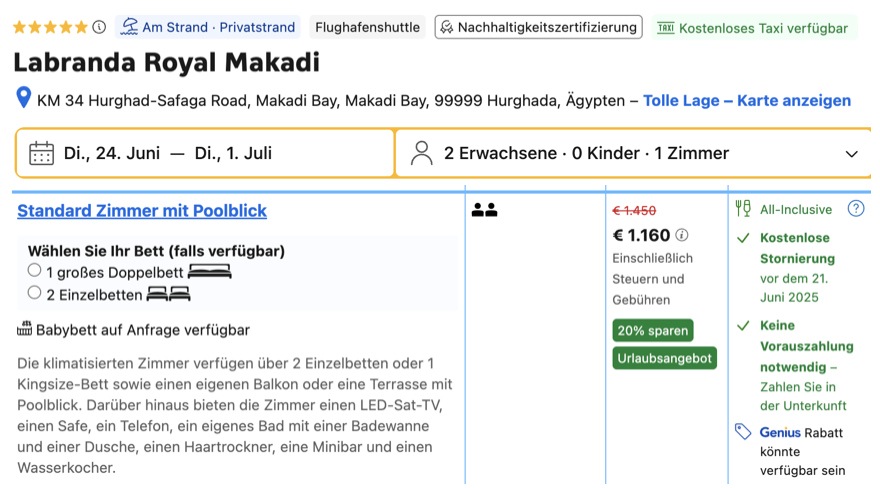Click the Genius discount tag icon

[x=743, y=431]
